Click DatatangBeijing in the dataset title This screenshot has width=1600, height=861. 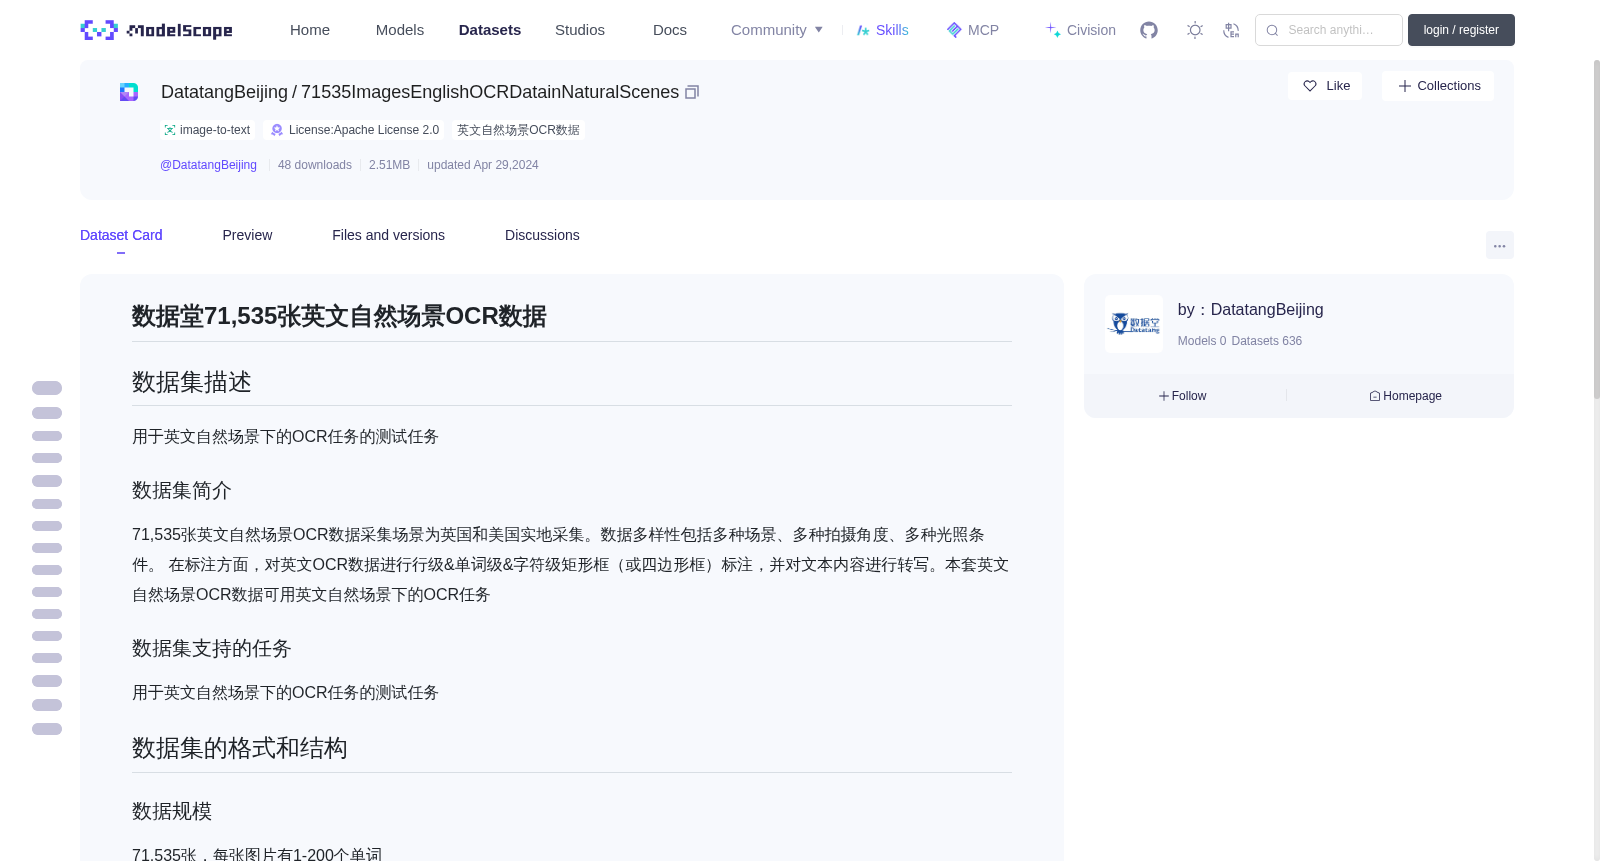click(x=224, y=92)
